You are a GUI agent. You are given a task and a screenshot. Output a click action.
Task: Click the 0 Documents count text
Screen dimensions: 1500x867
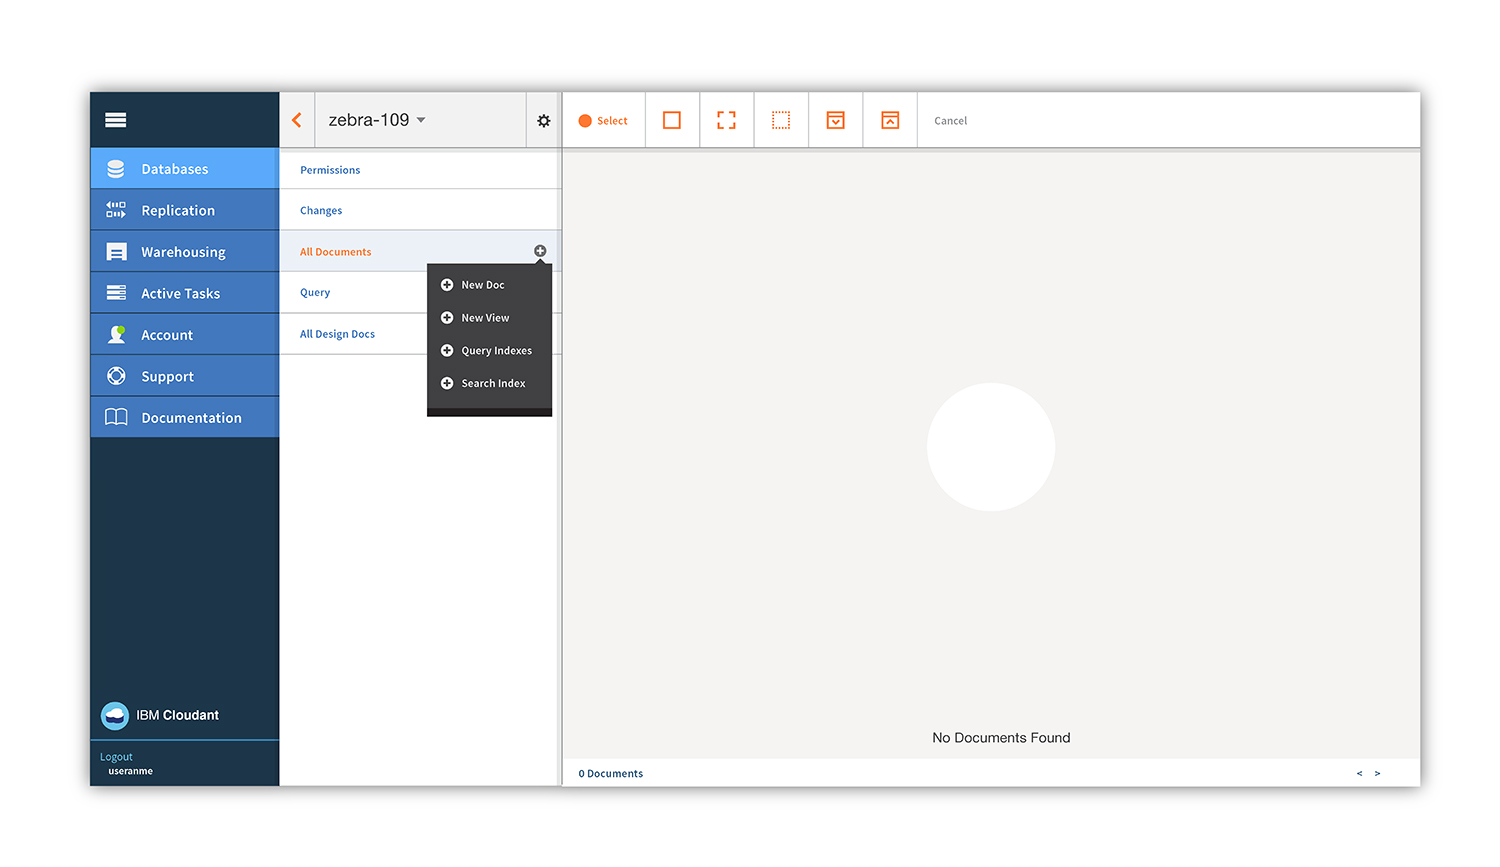click(610, 774)
